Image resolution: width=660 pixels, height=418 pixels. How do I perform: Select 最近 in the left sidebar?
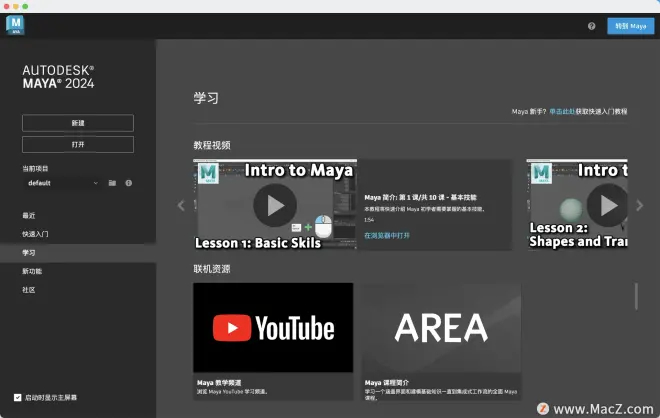(29, 216)
